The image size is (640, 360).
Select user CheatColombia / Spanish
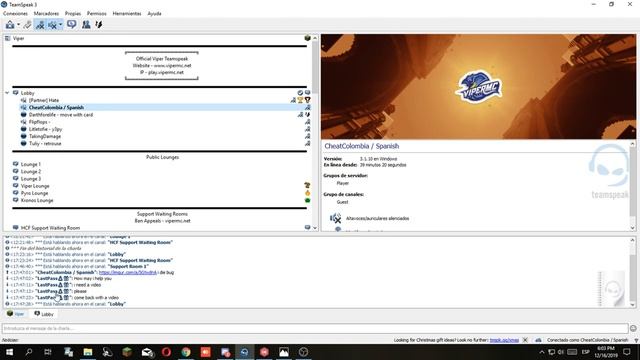56,108
